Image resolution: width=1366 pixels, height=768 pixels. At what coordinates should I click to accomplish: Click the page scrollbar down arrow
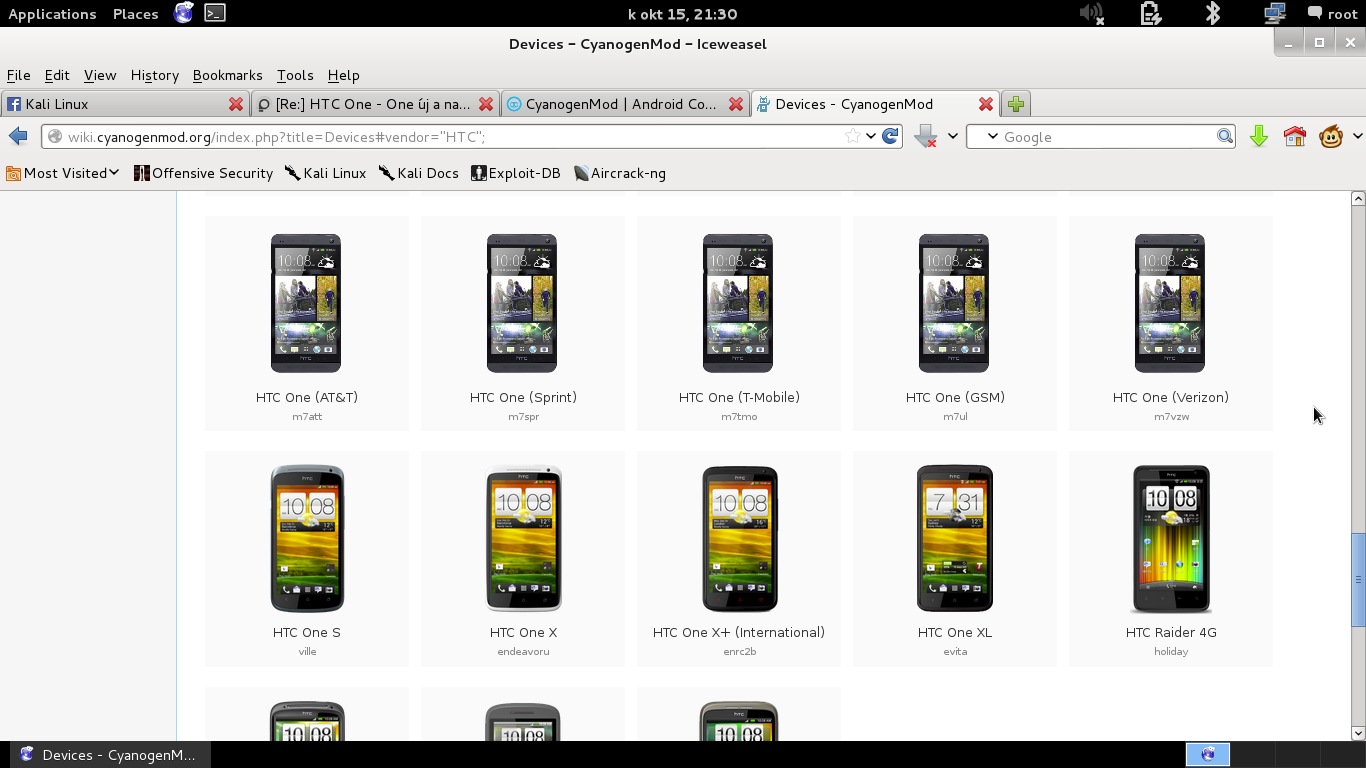coord(1358,733)
